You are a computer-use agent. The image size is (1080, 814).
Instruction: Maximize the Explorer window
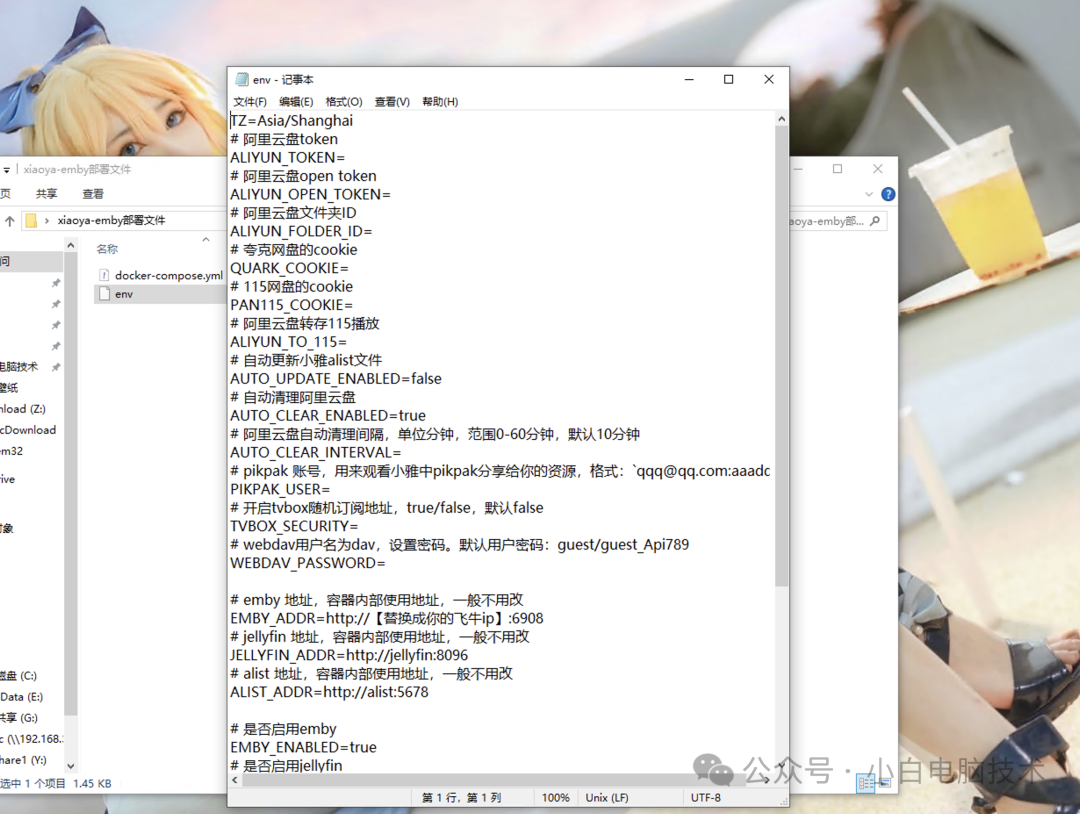(838, 169)
